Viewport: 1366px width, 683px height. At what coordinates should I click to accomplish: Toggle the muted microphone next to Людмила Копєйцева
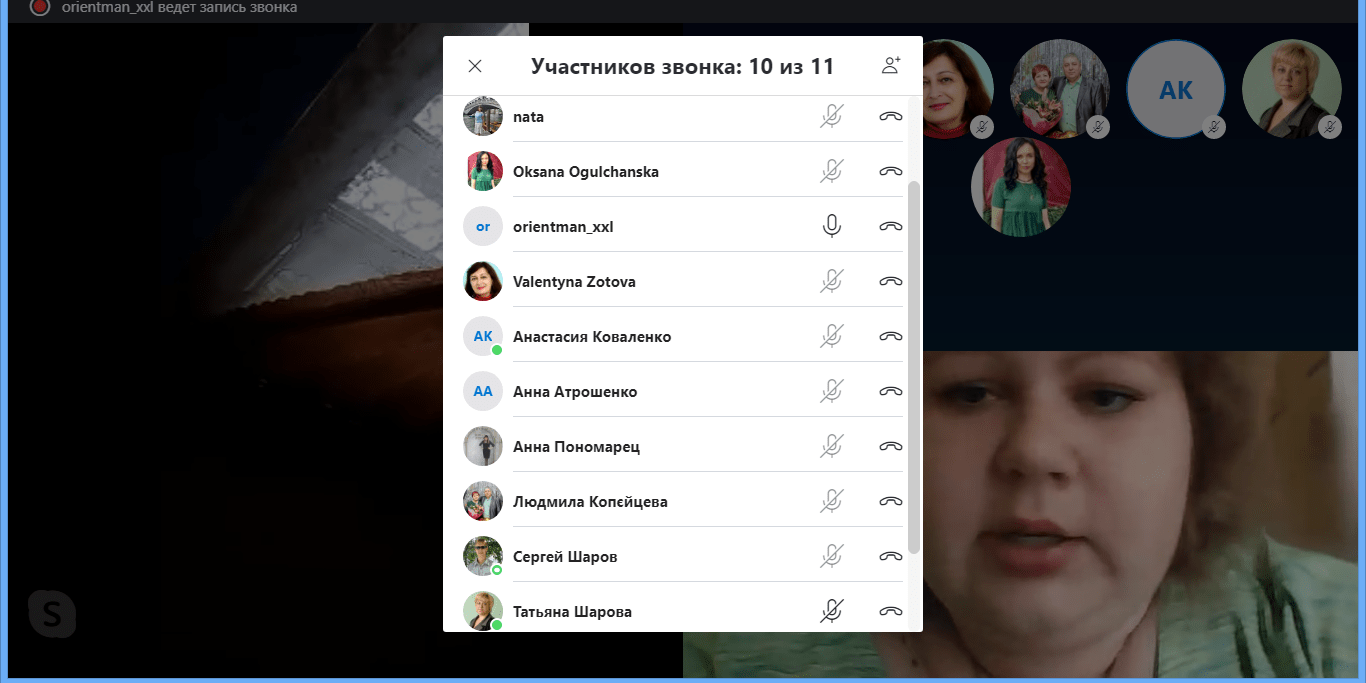coord(832,501)
